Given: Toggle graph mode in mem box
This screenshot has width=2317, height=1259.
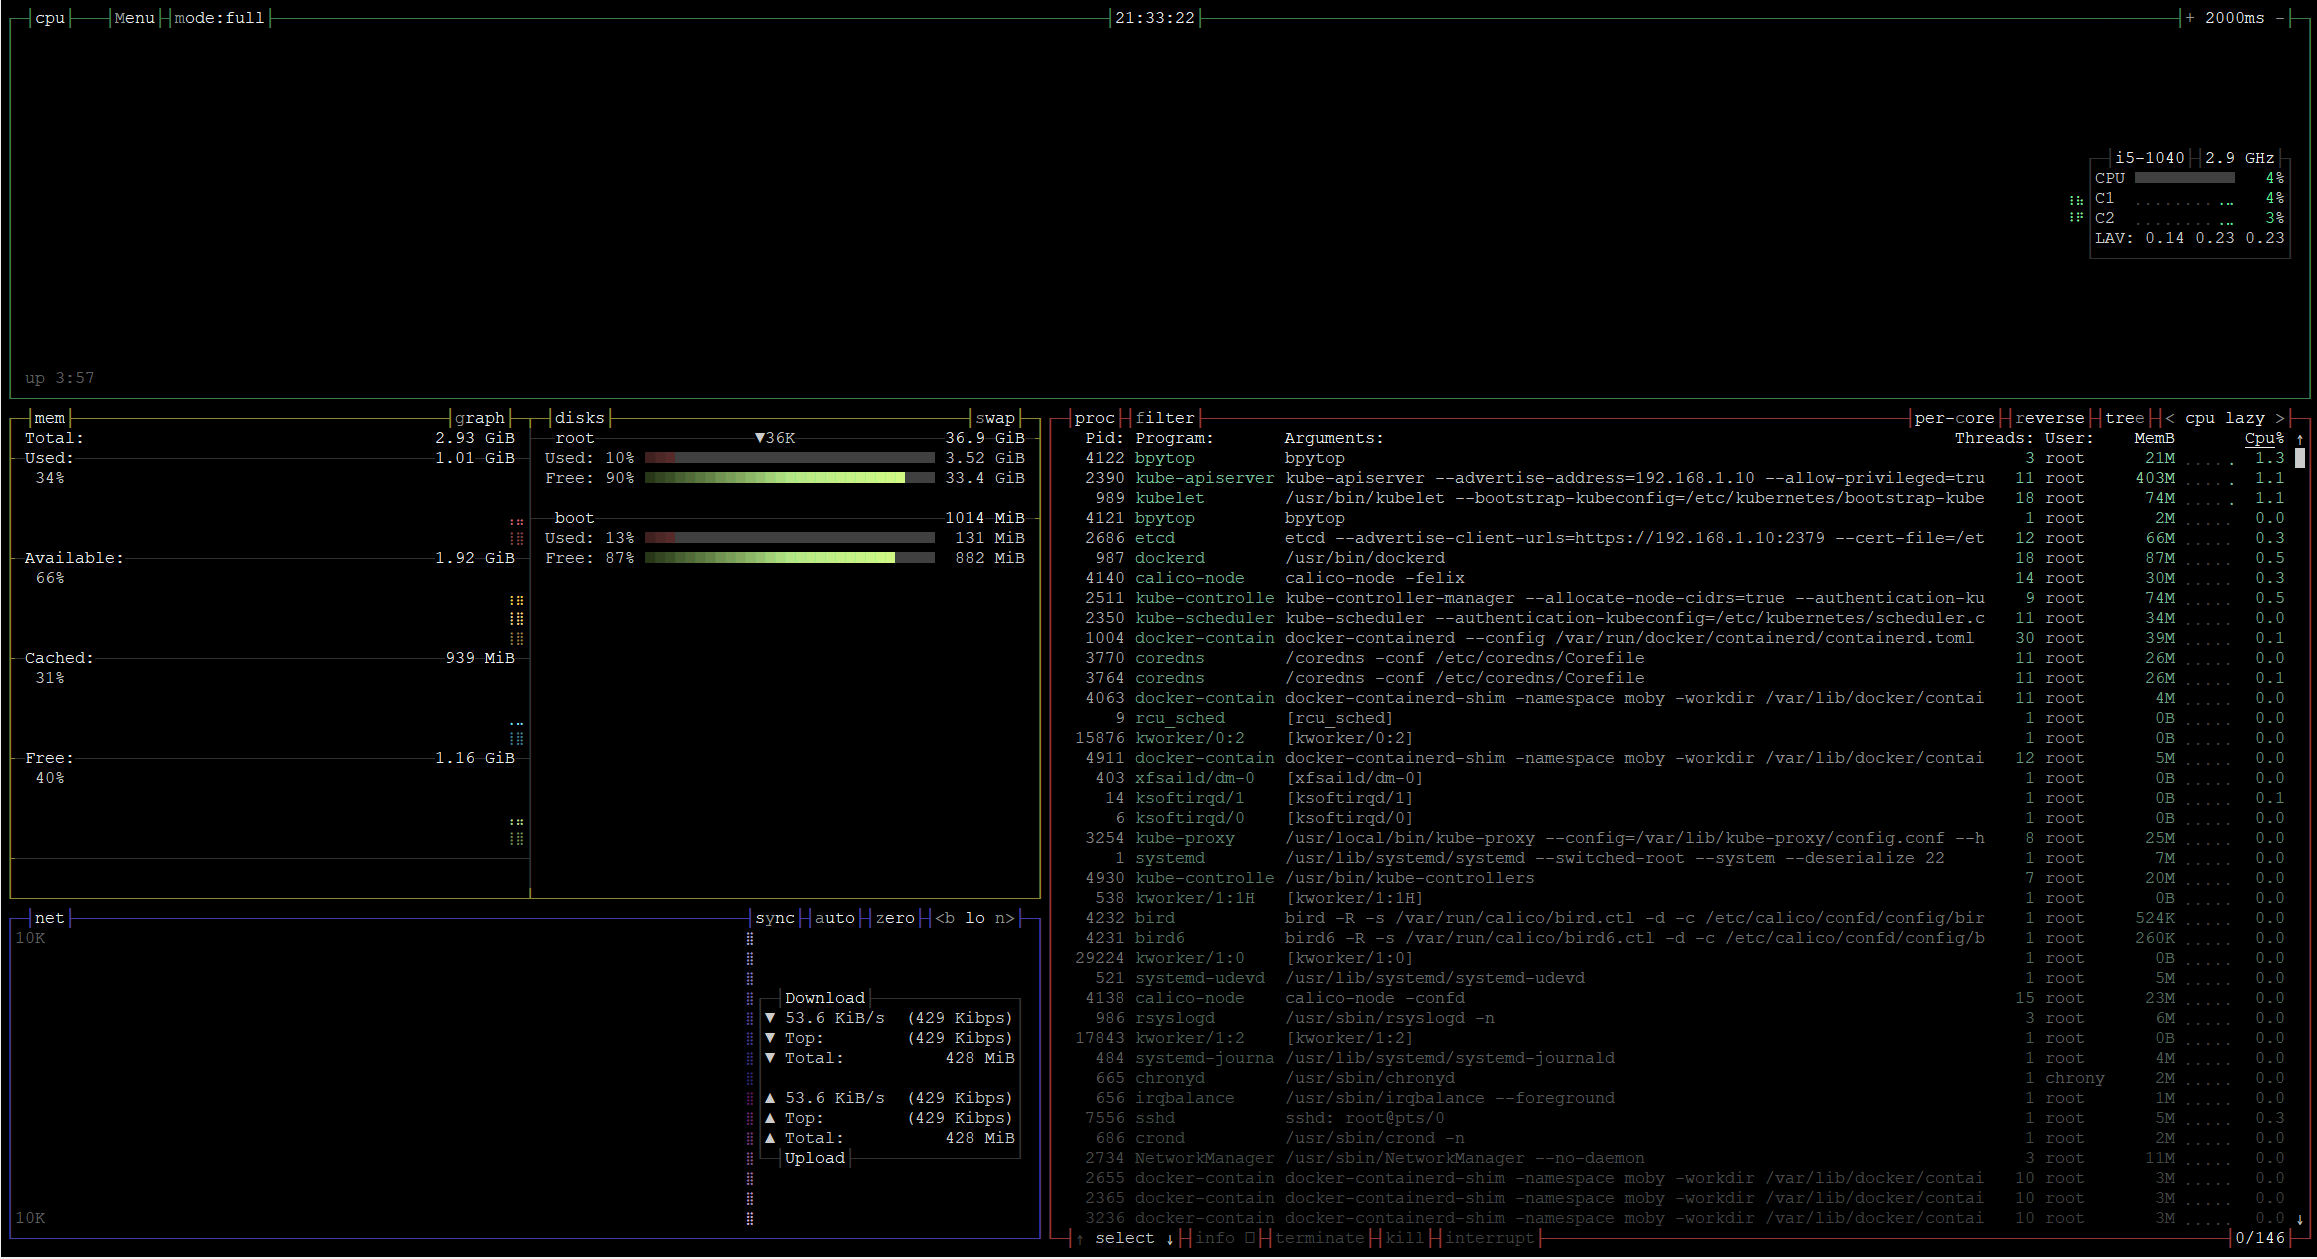Looking at the screenshot, I should [x=480, y=418].
